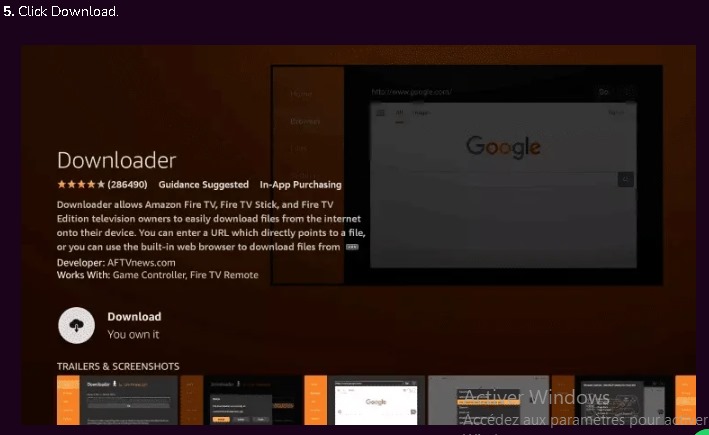Click the Guidance Suggested label
Screen dimensions: 709x435
[204, 185]
